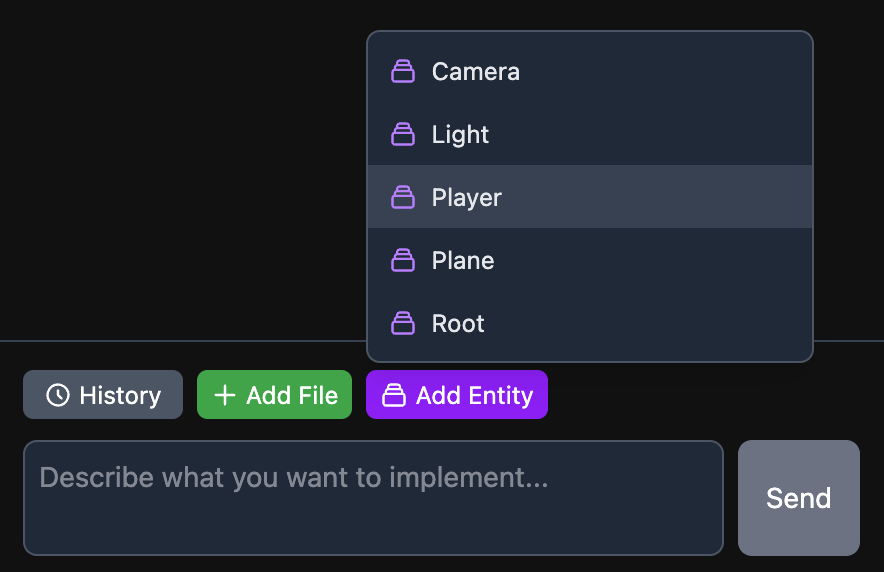Collapse the Add Entity dropdown
Viewport: 884px width, 572px height.
[457, 395]
